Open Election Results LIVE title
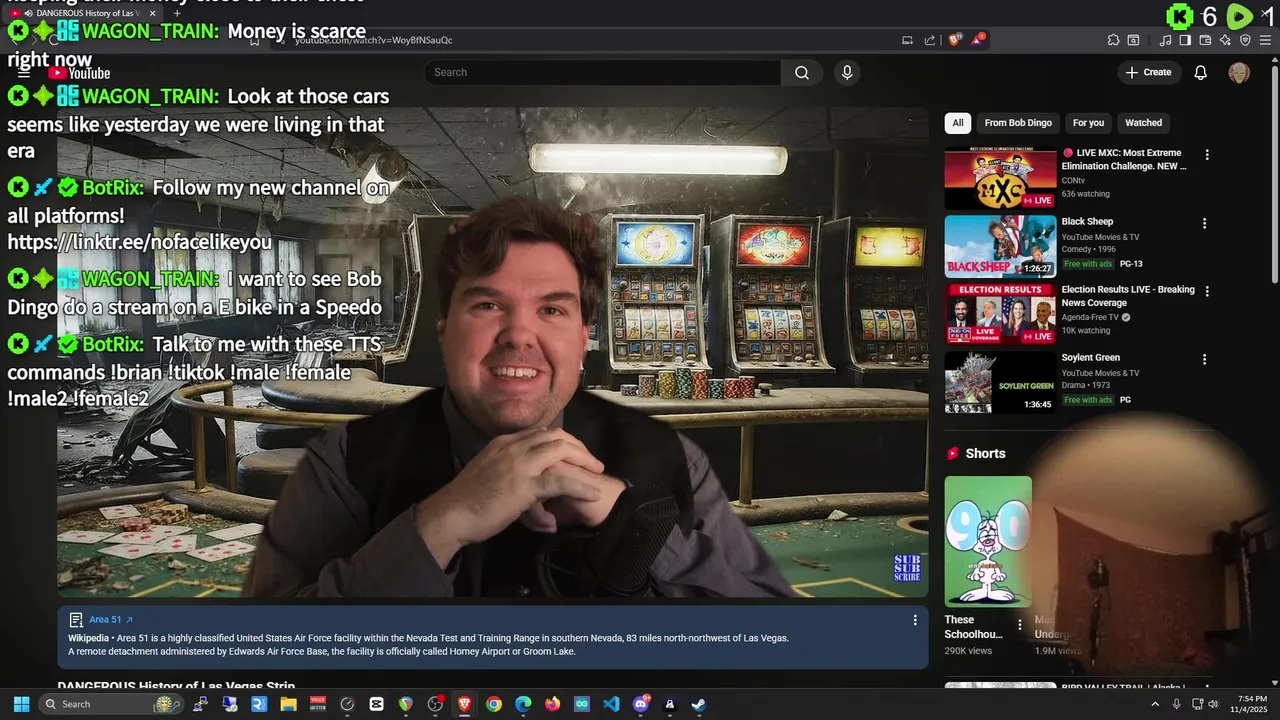This screenshot has height=720, width=1280. coord(1128,296)
